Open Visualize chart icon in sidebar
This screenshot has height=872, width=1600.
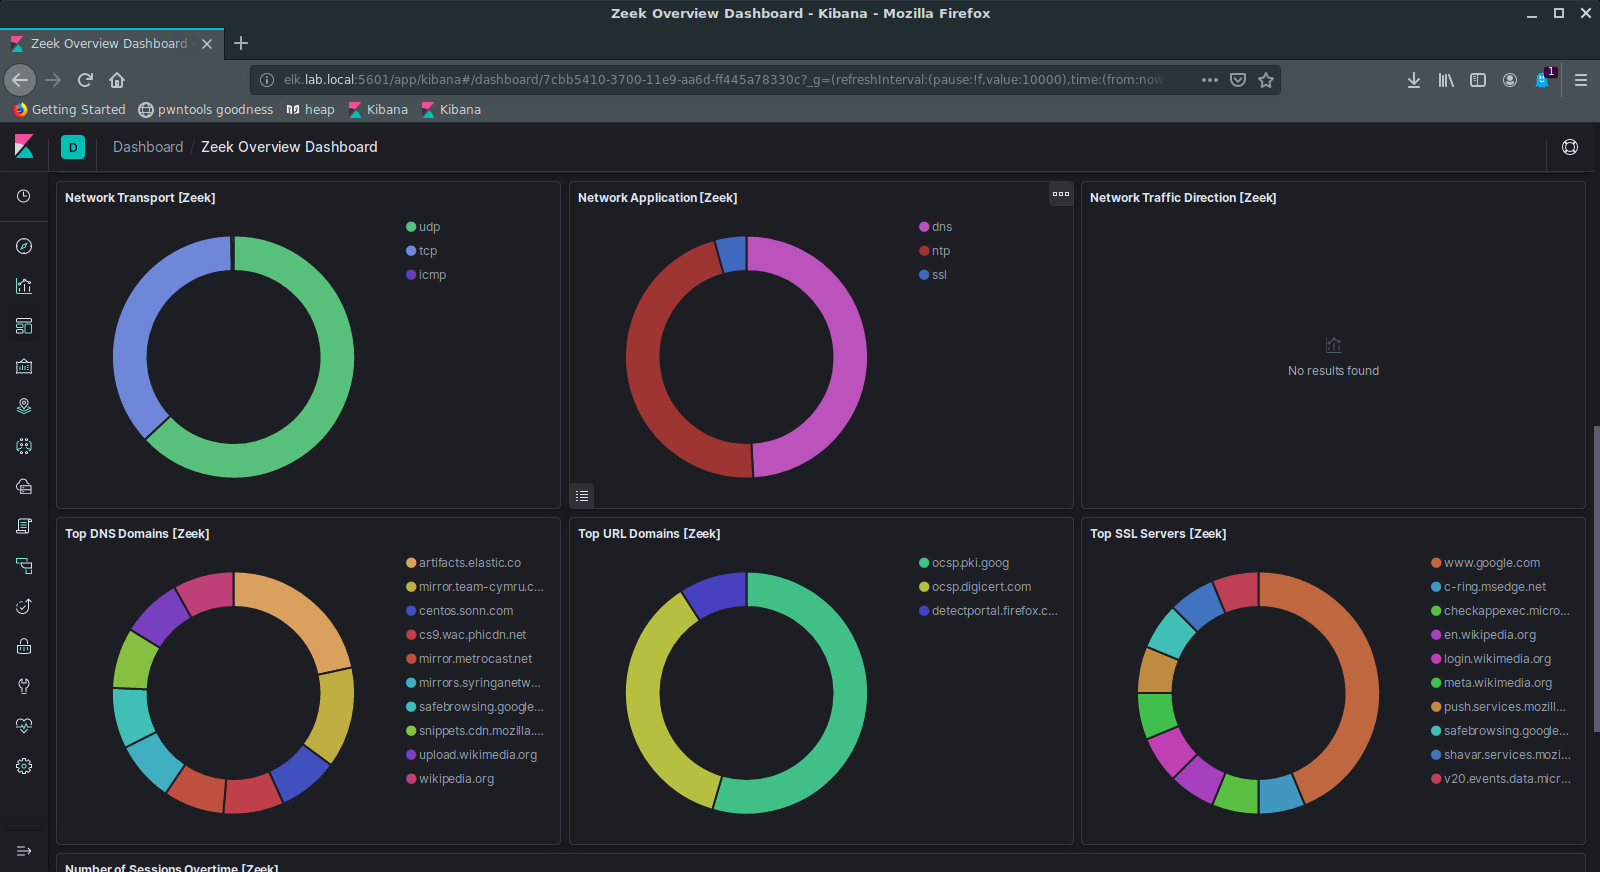[24, 286]
